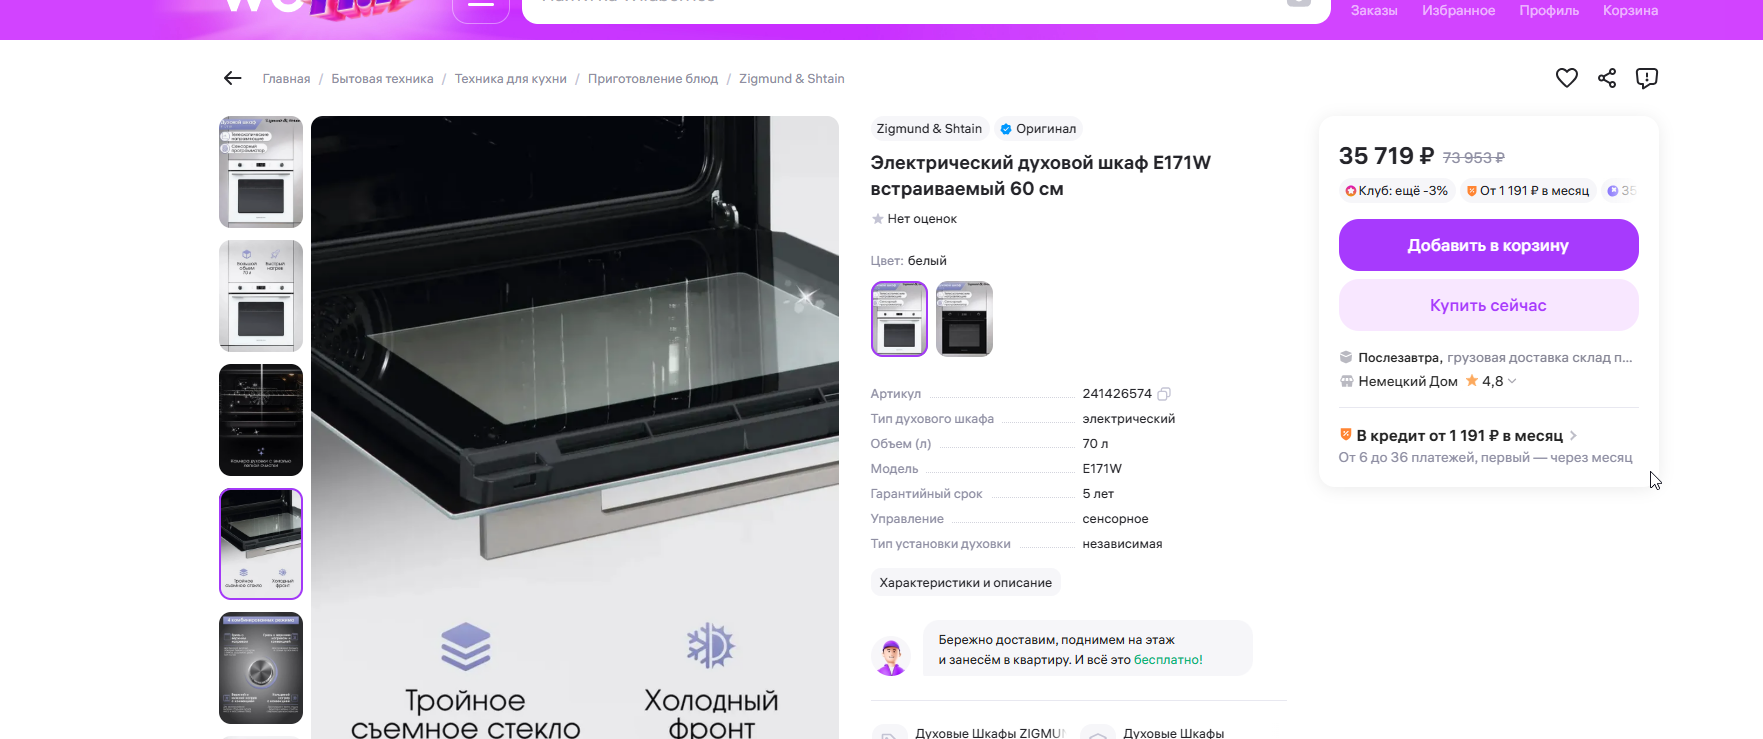1763x739 pixels.
Task: Open the hamburger catalog menu
Action: [481, 6]
